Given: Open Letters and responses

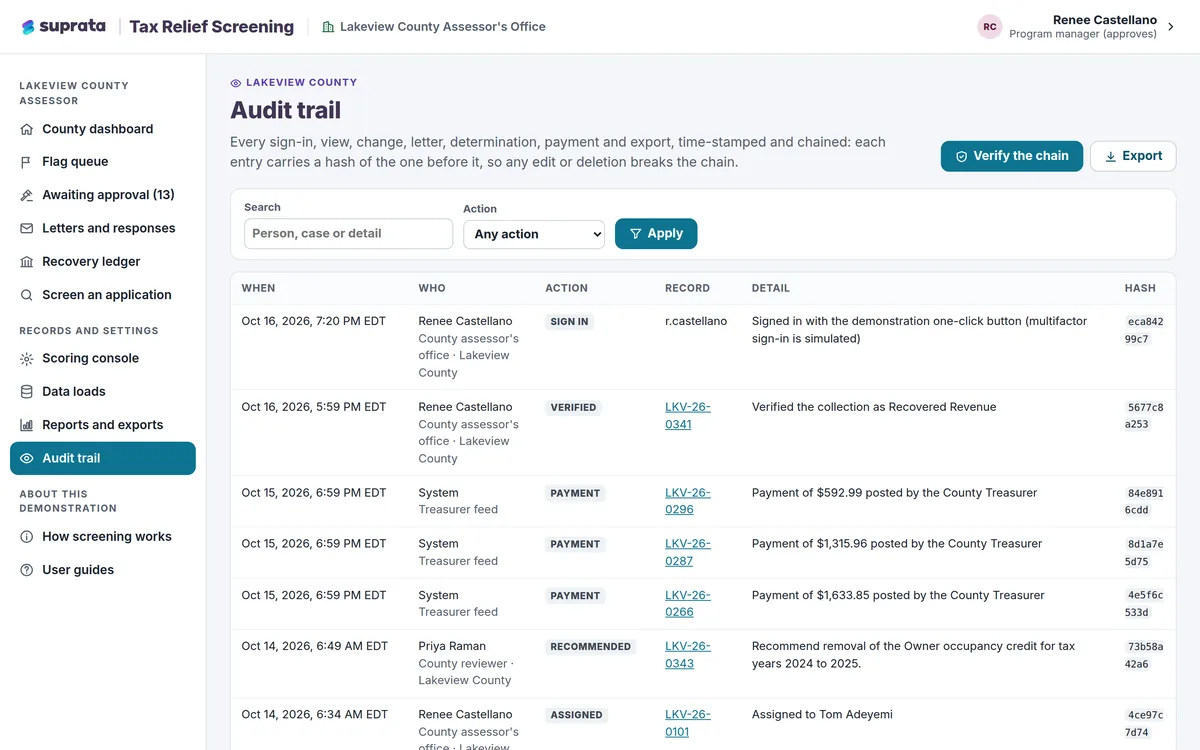Looking at the screenshot, I should [x=103, y=228].
